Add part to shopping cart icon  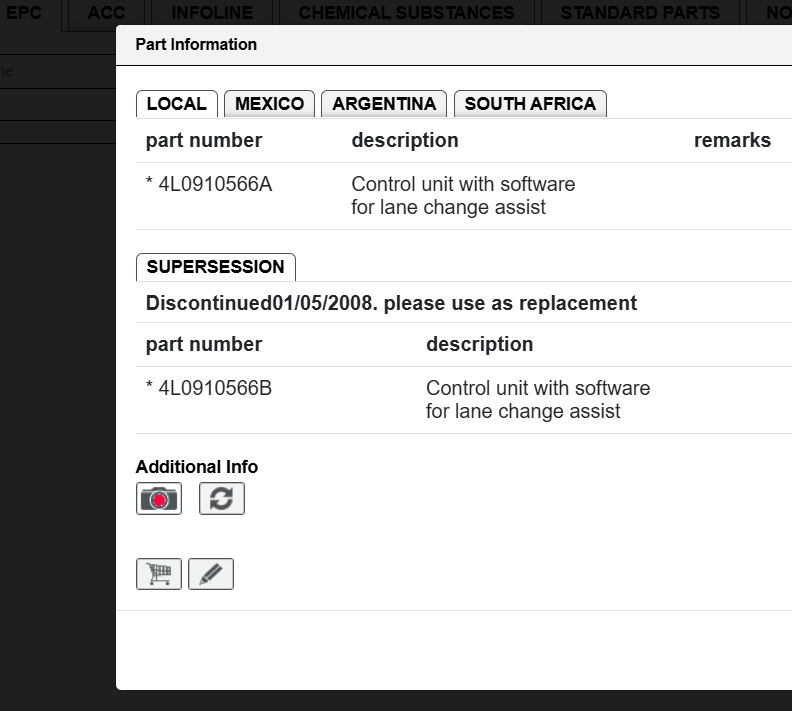coord(159,574)
